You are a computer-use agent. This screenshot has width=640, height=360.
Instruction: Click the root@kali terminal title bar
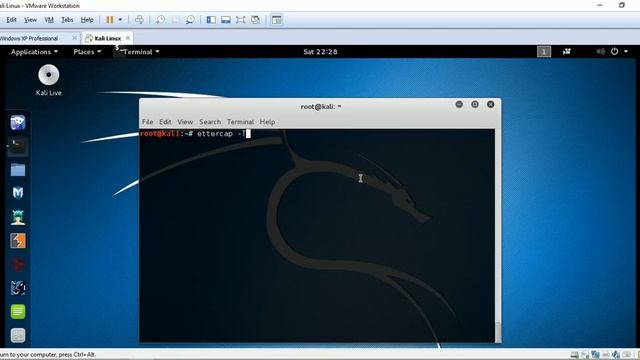coord(321,107)
